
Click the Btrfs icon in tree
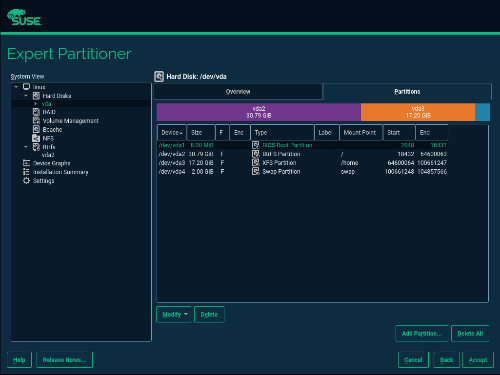36,147
